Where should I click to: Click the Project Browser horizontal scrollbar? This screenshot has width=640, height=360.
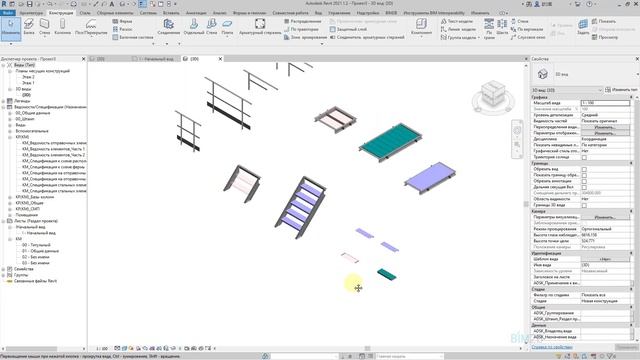[31, 349]
